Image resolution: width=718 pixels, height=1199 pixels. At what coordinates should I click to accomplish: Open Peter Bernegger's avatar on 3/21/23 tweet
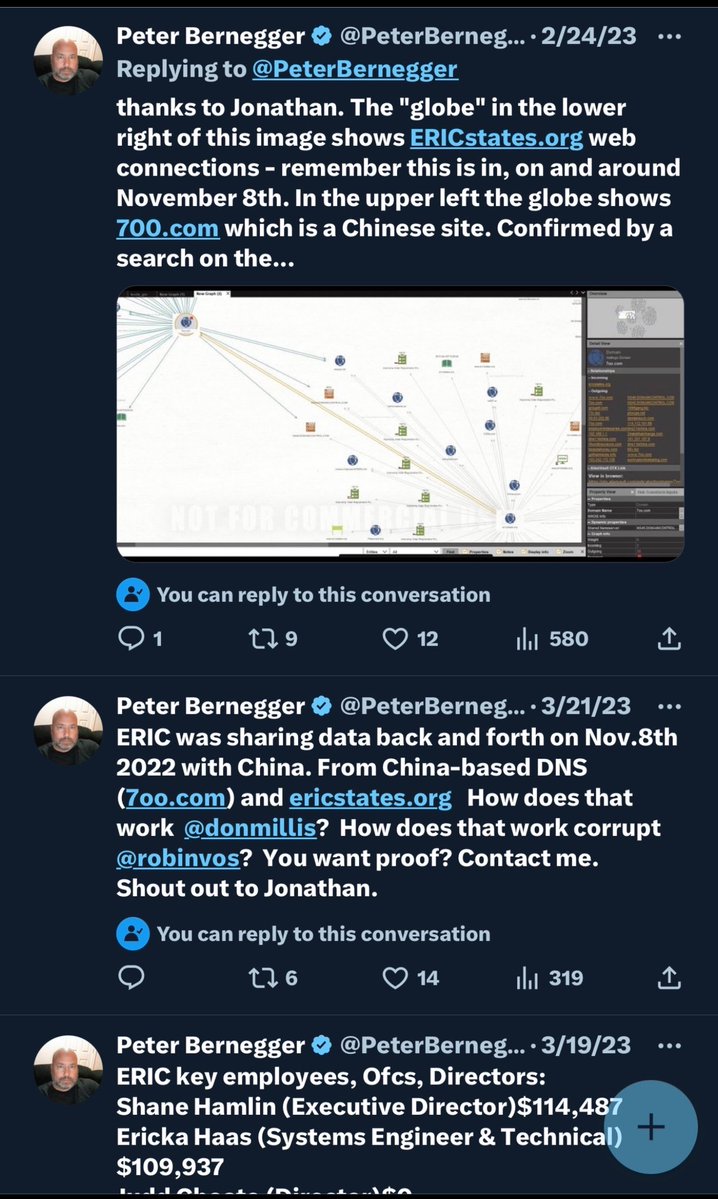69,731
